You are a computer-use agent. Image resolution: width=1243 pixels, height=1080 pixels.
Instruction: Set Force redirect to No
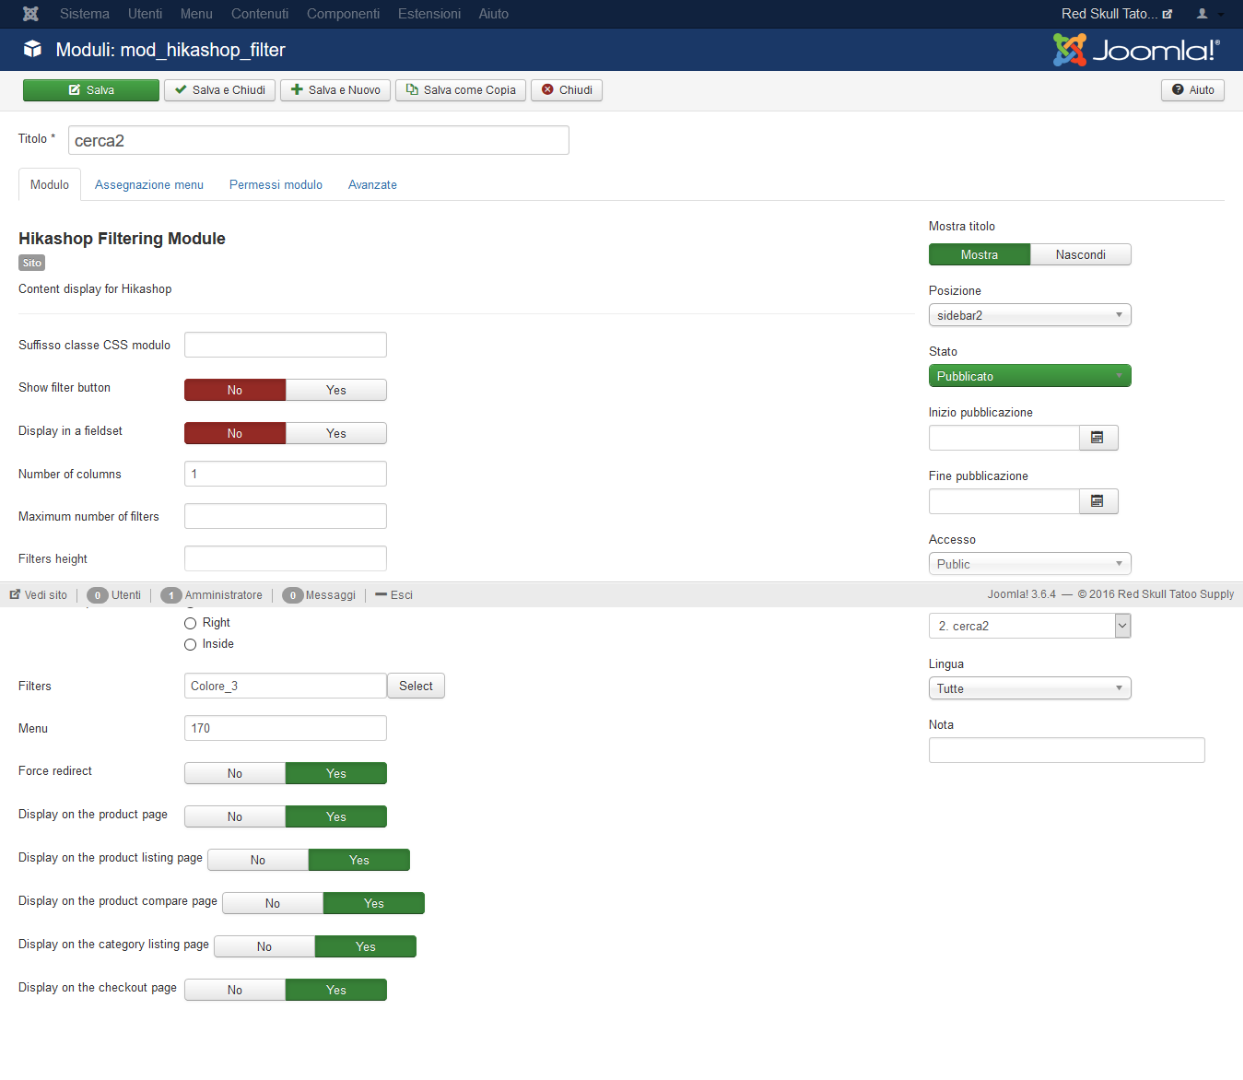pos(235,774)
